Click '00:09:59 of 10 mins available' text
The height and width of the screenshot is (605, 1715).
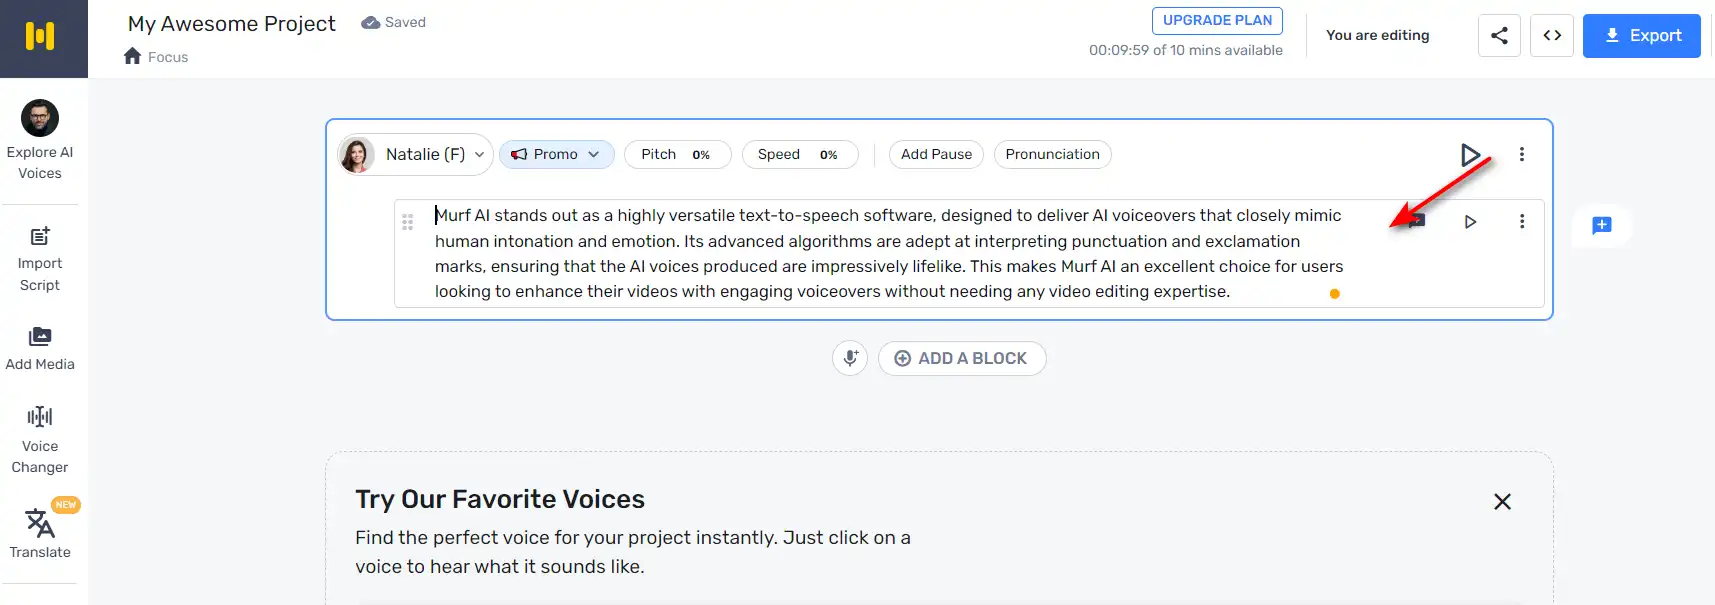(x=1185, y=50)
